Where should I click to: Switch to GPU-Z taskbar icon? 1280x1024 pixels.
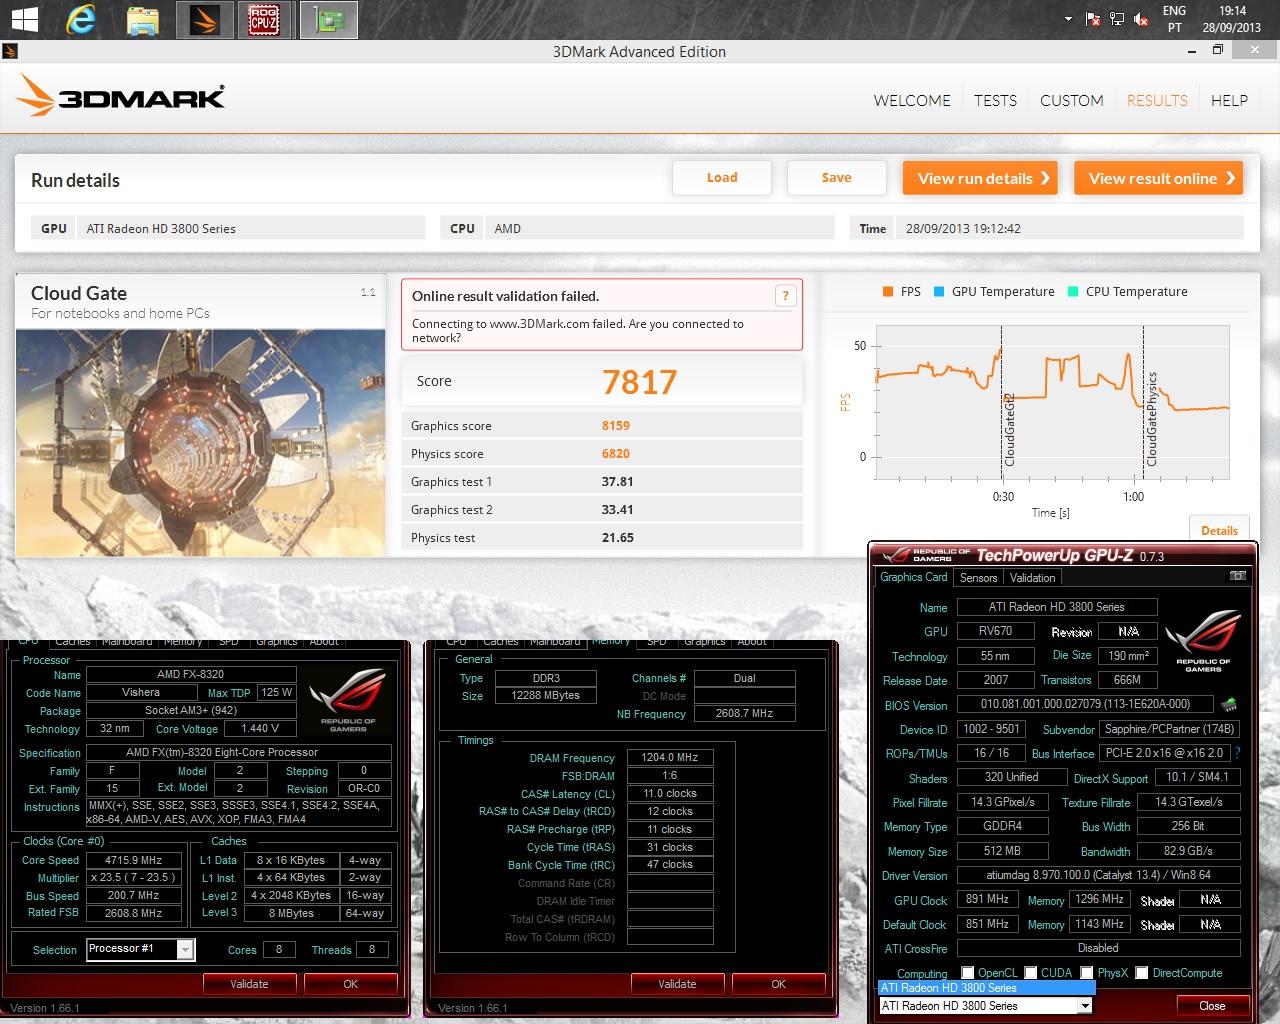[329, 19]
